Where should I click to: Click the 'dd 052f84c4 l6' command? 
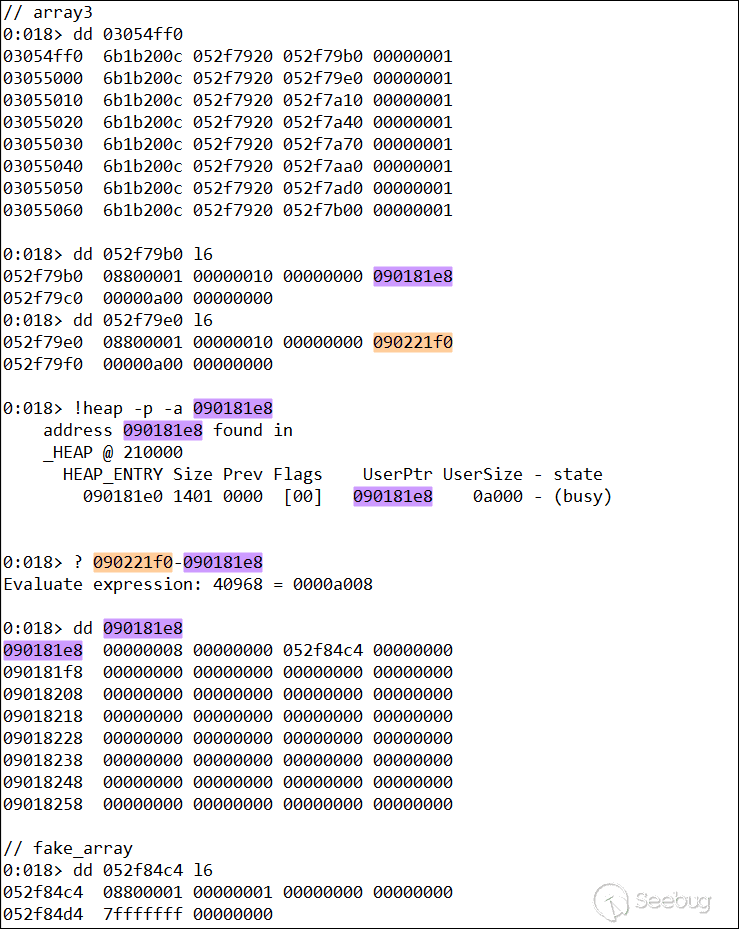(x=143, y=870)
